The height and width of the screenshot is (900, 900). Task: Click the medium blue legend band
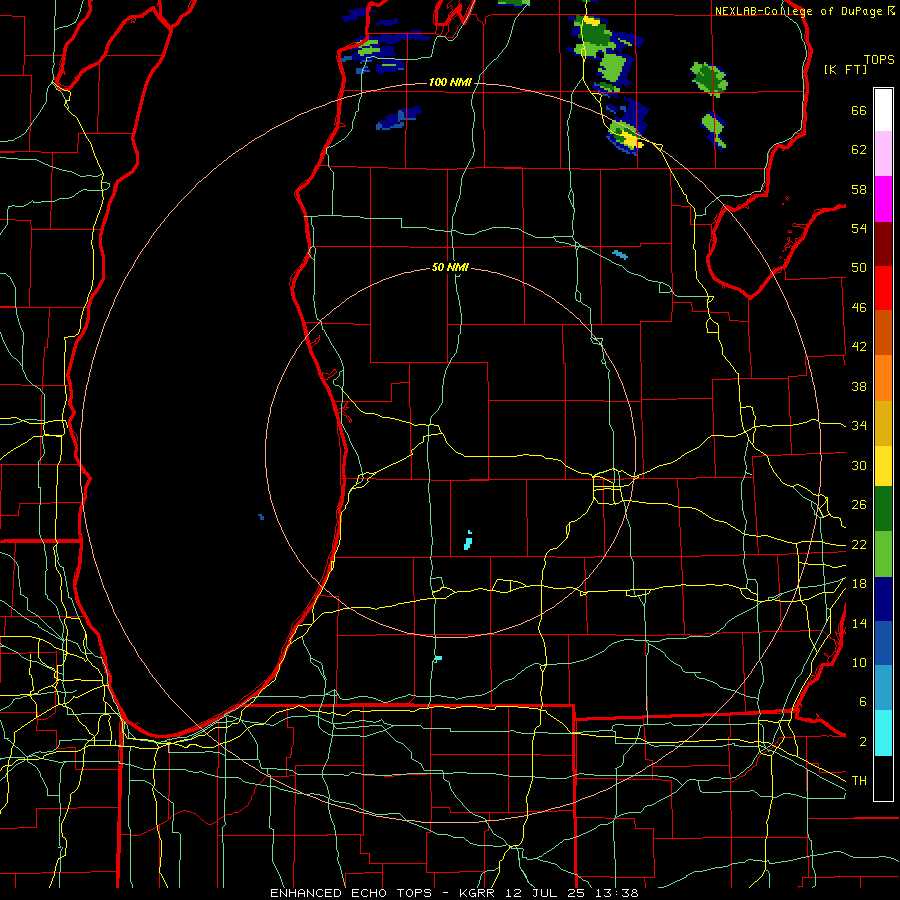click(x=883, y=644)
